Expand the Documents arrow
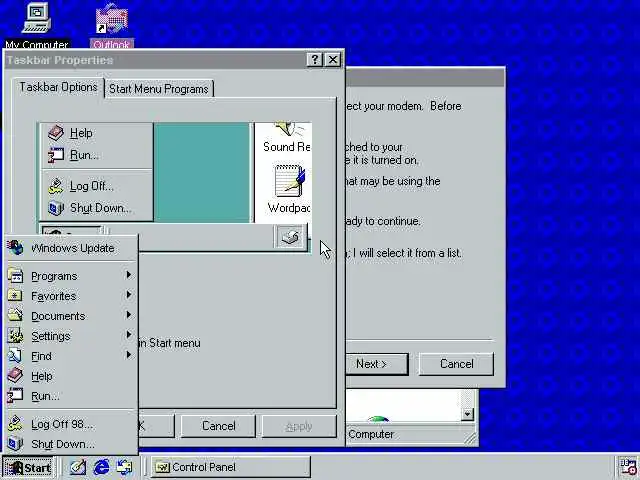Screen dimensions: 640x480 coord(129,314)
